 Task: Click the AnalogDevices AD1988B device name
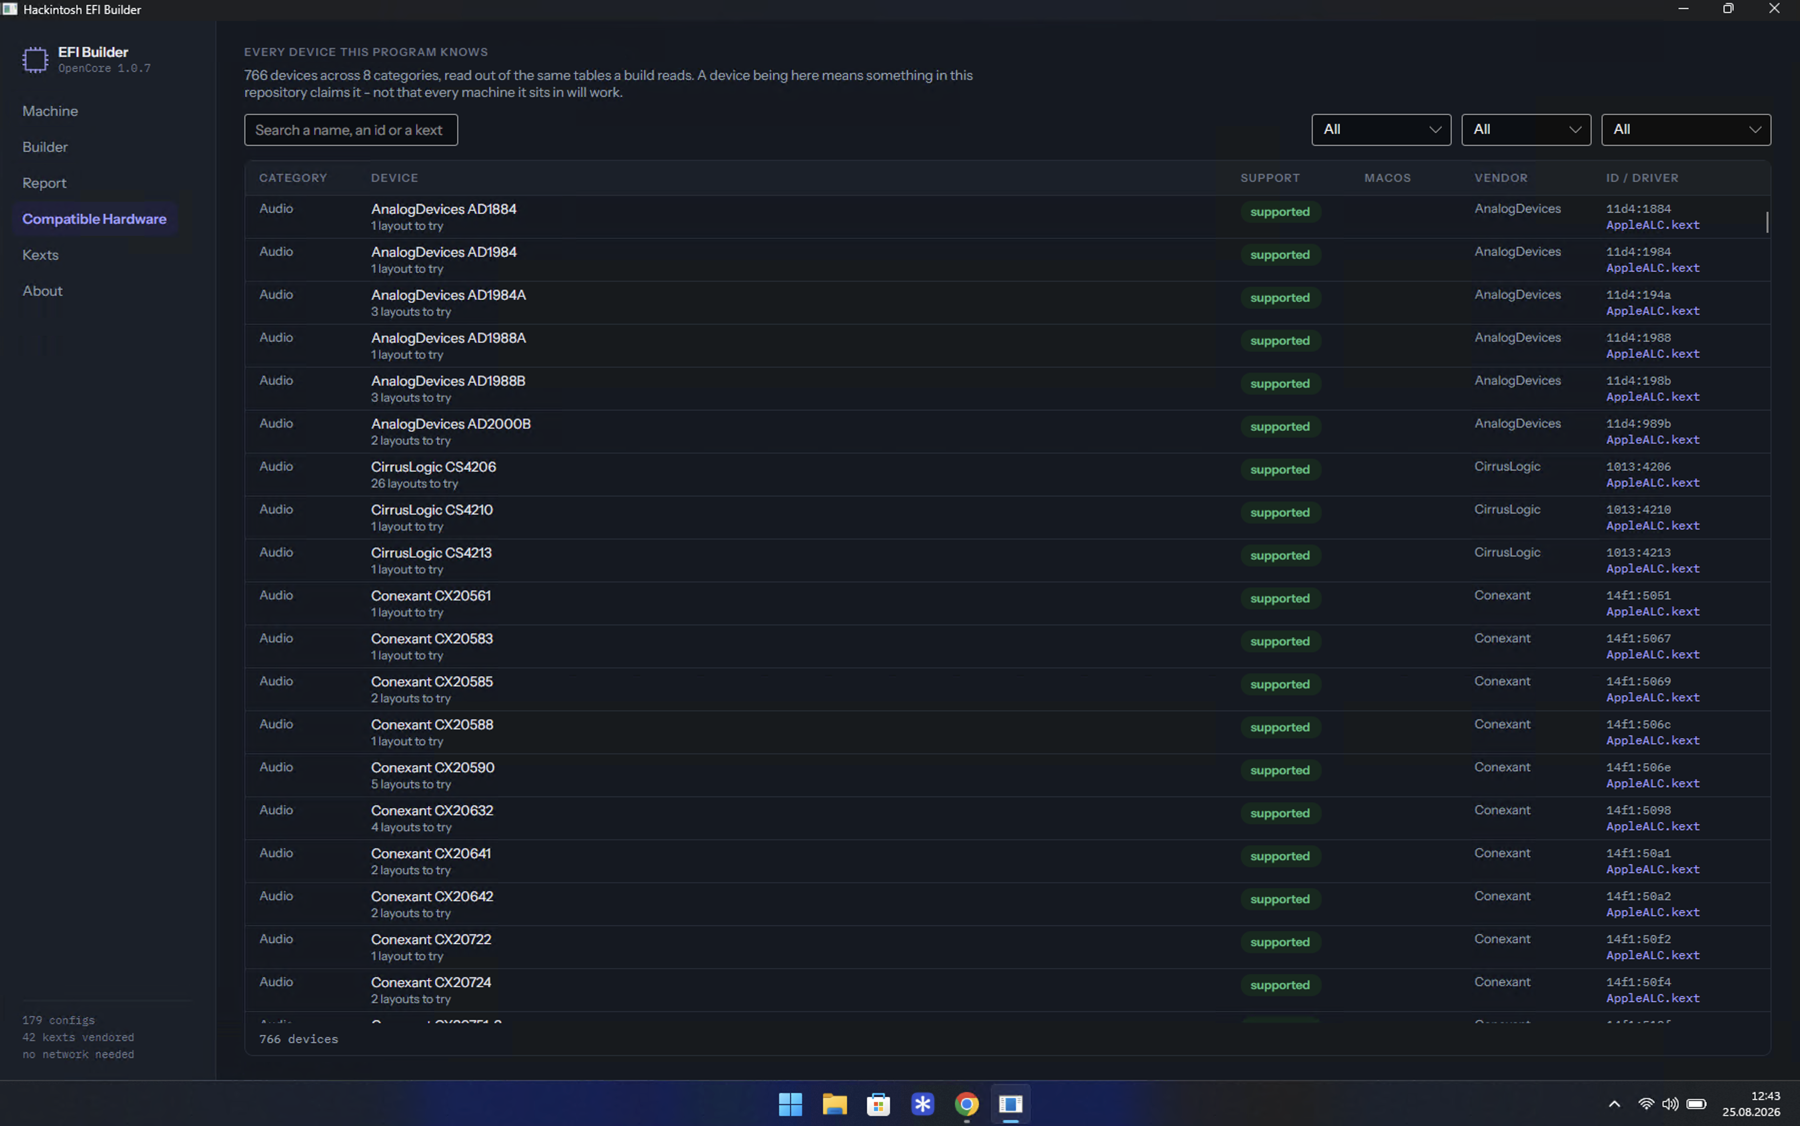448,381
